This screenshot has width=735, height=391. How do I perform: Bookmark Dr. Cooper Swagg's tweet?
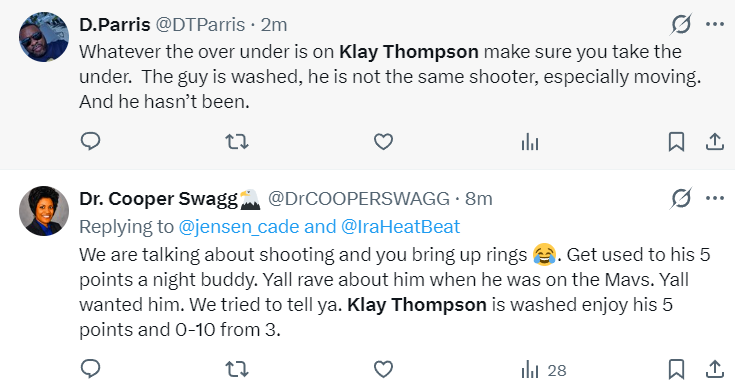pos(676,369)
